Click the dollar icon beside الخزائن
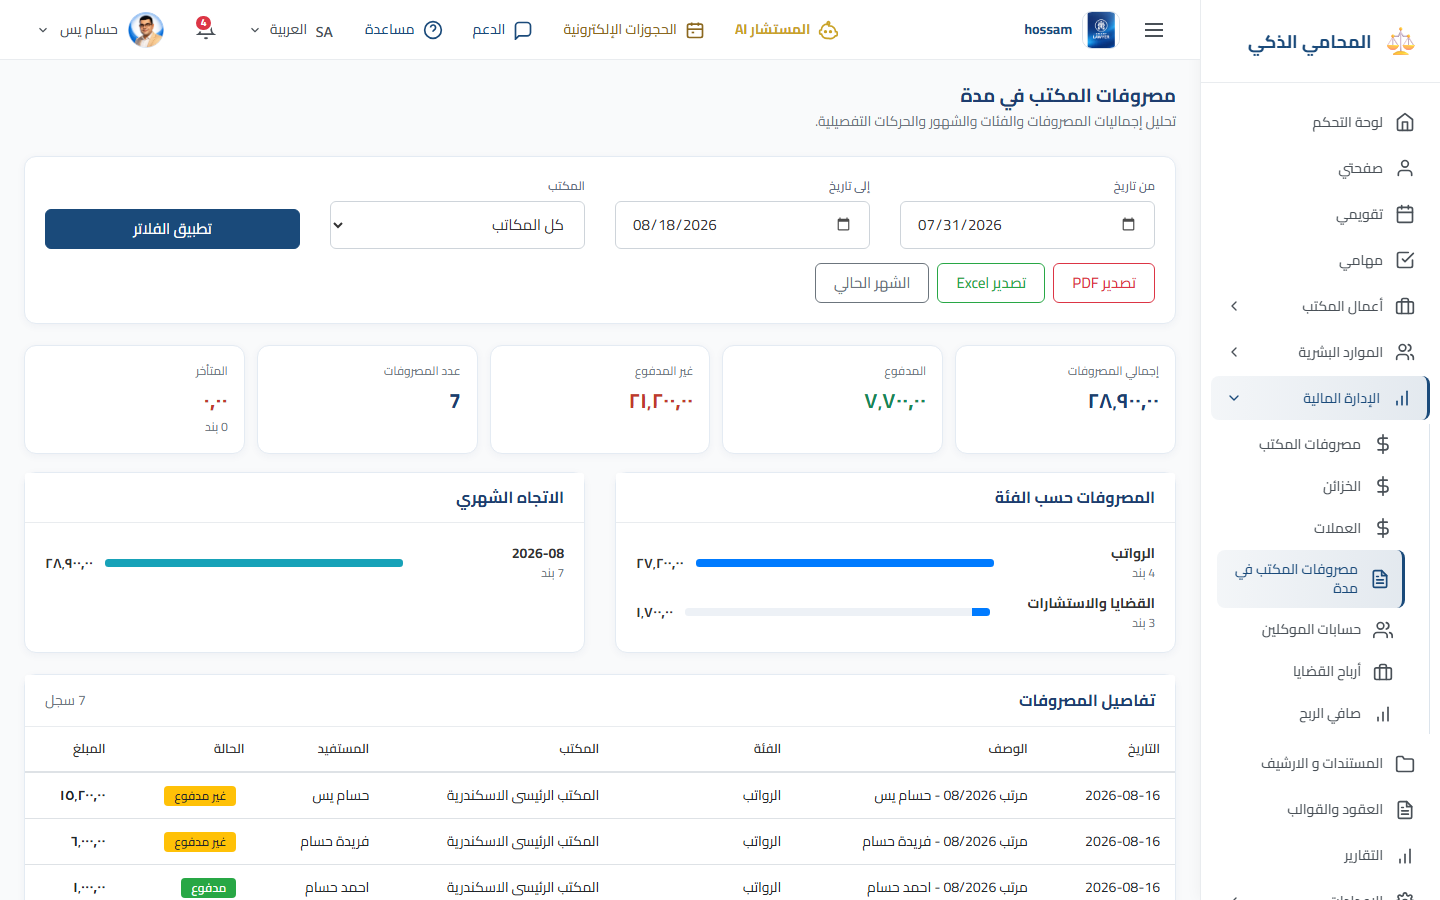 click(x=1383, y=486)
